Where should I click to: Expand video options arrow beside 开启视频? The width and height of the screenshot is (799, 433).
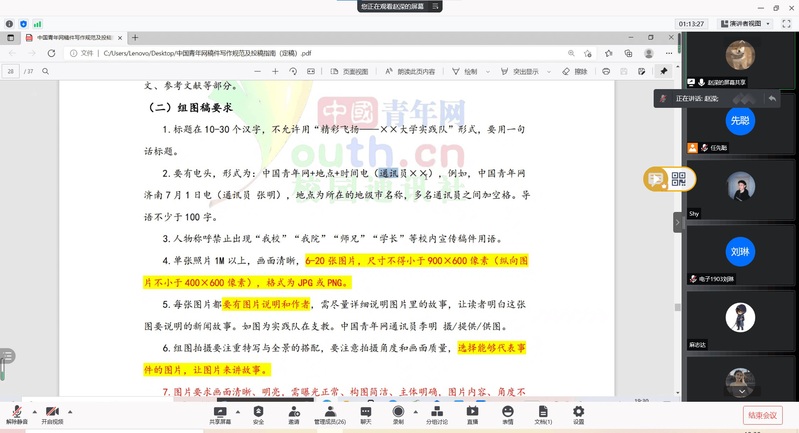click(70, 412)
